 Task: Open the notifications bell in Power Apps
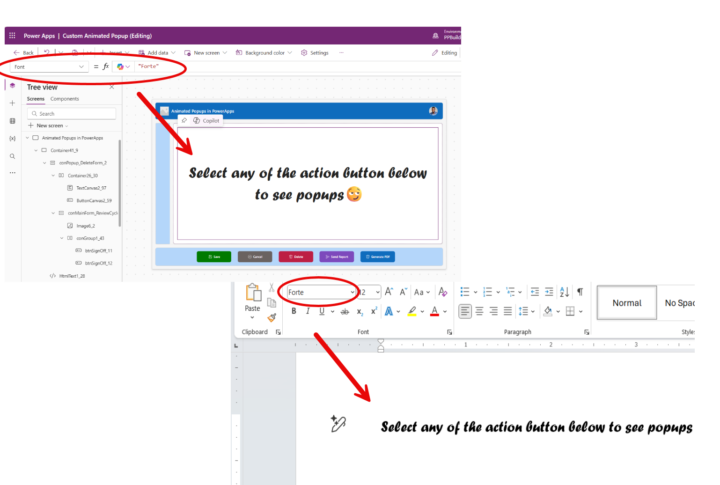pos(435,35)
